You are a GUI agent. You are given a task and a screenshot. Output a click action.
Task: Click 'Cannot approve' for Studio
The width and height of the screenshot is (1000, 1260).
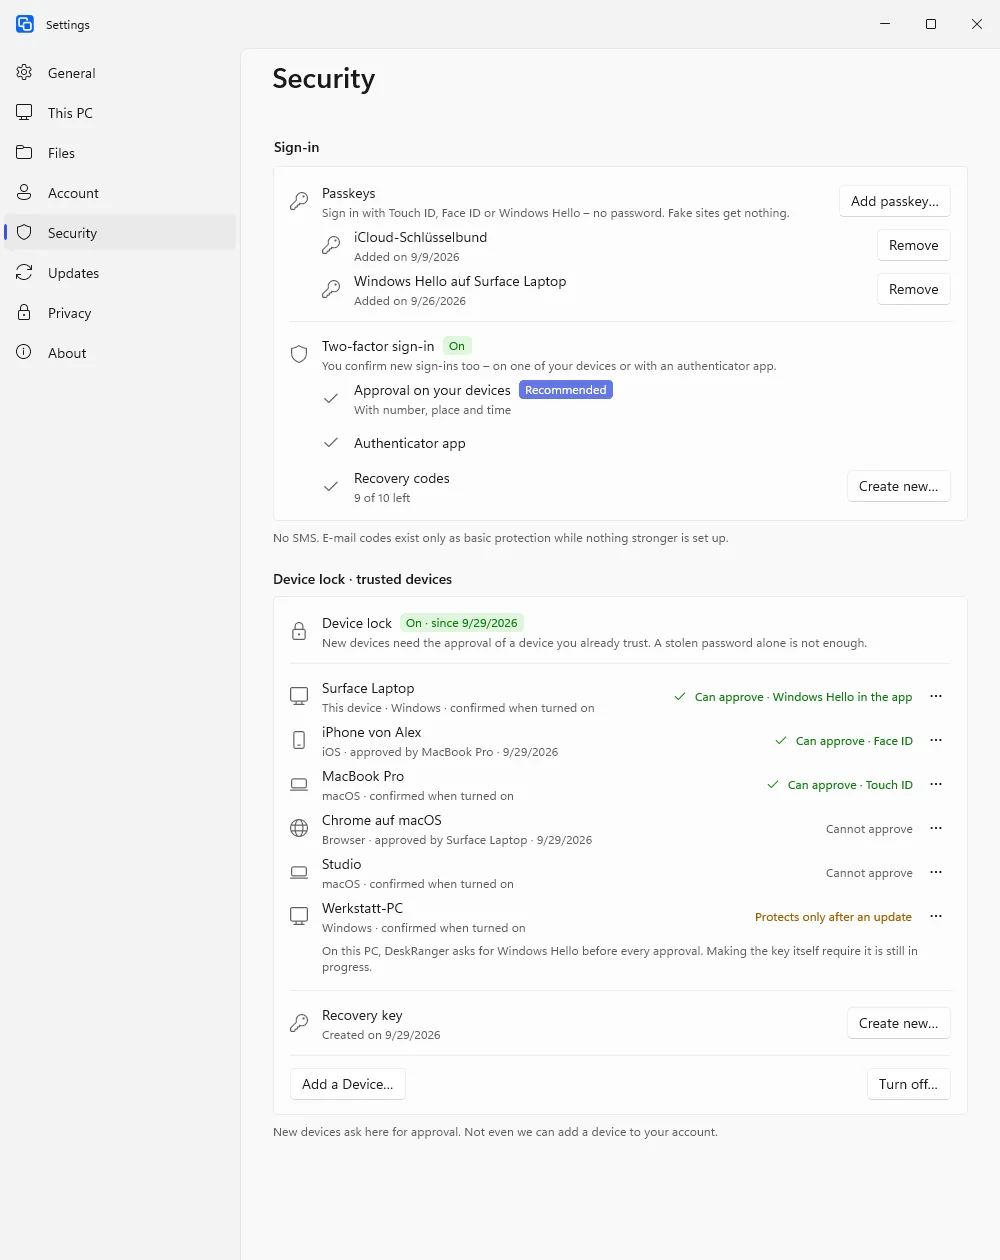pos(869,873)
